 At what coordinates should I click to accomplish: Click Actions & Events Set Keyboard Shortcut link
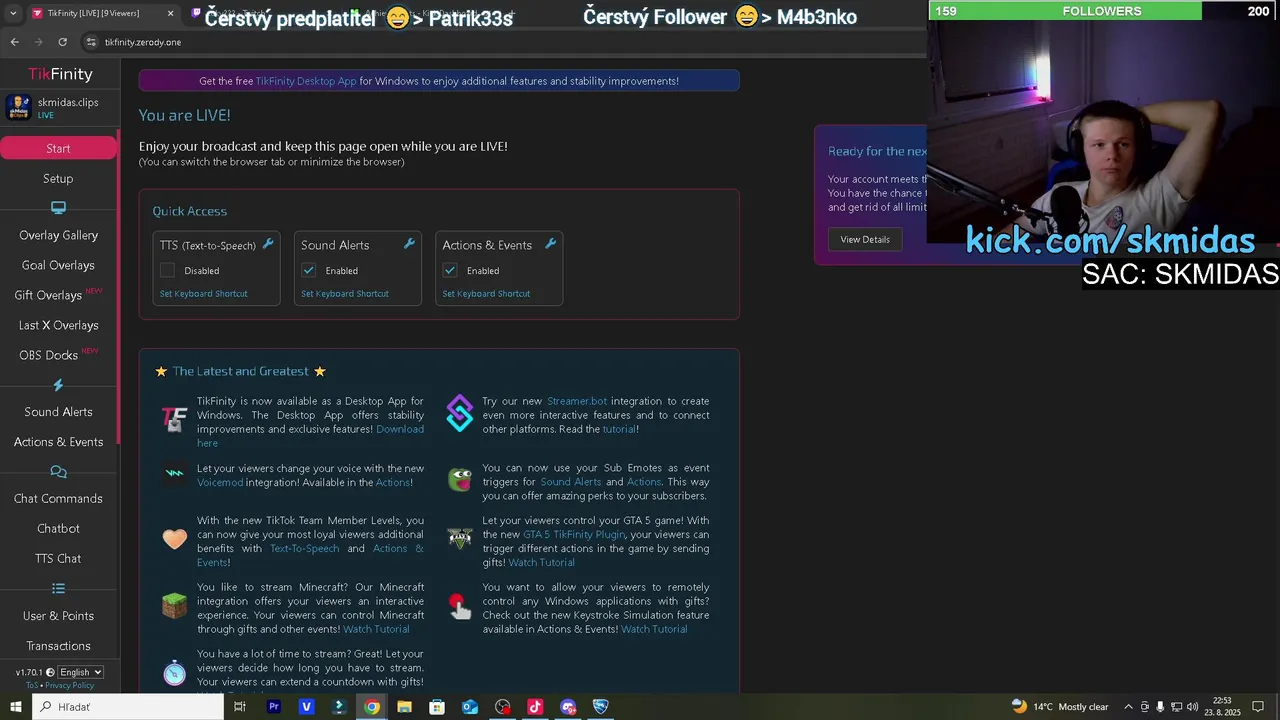[486, 294]
